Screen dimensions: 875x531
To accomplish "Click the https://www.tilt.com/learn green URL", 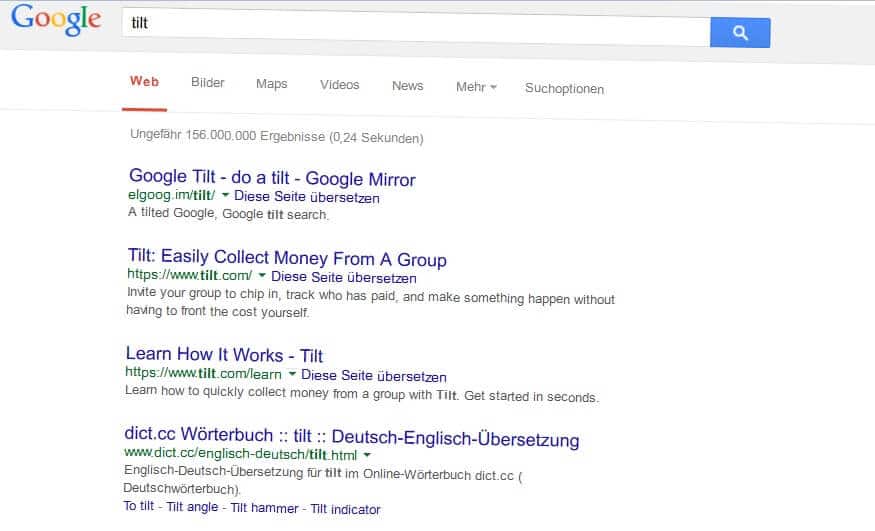I will (203, 373).
